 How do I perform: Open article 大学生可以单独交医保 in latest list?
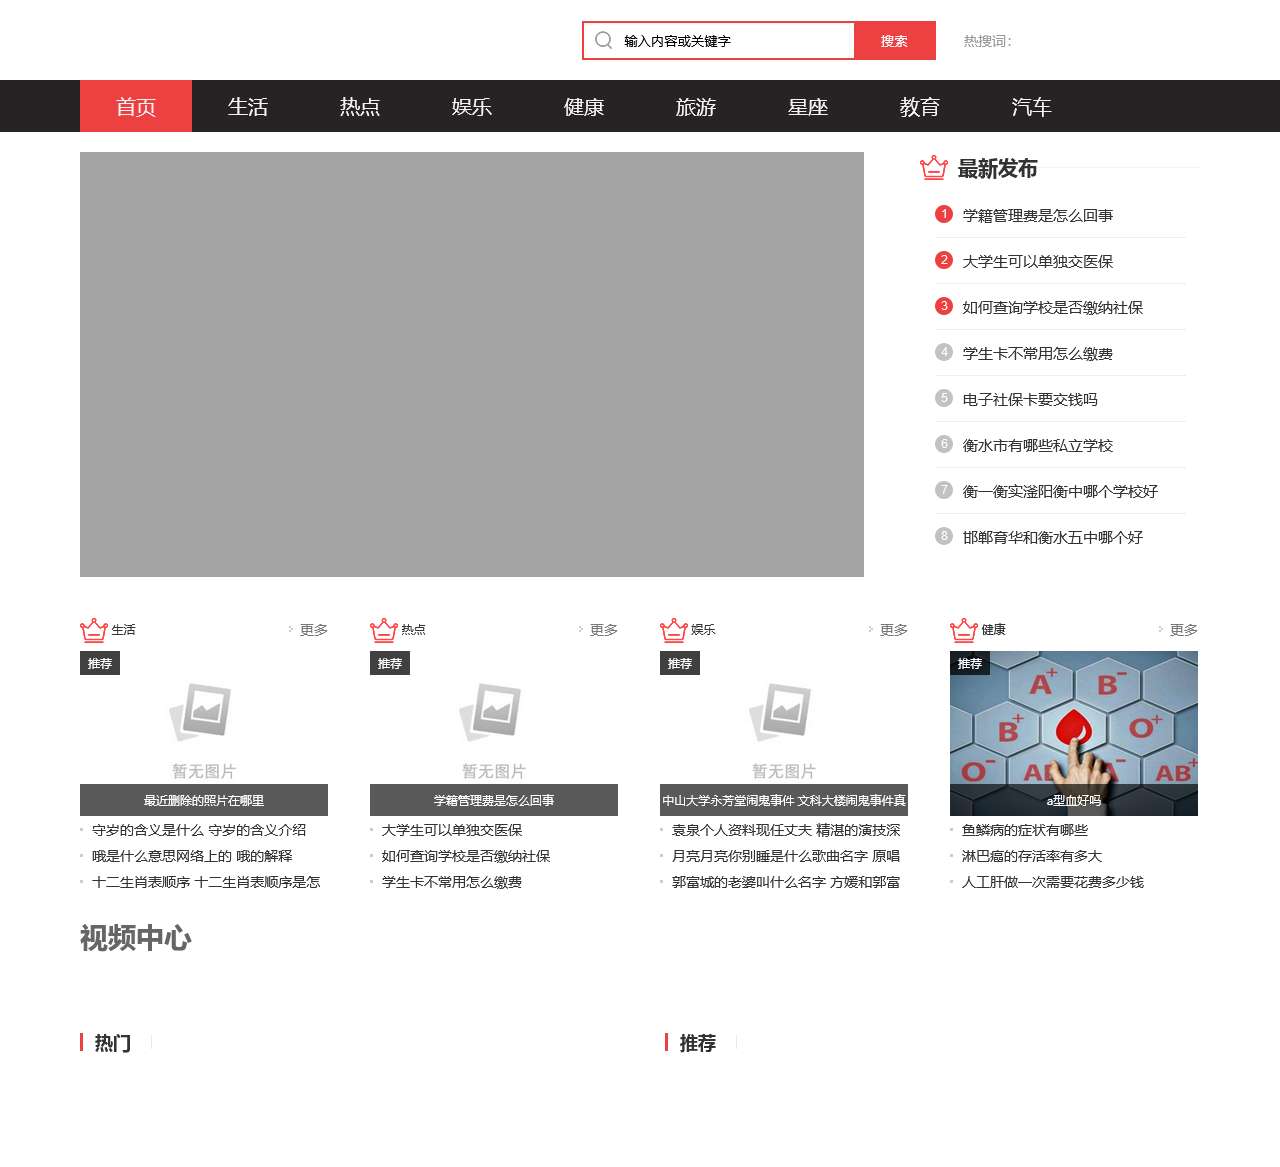[x=1037, y=261]
